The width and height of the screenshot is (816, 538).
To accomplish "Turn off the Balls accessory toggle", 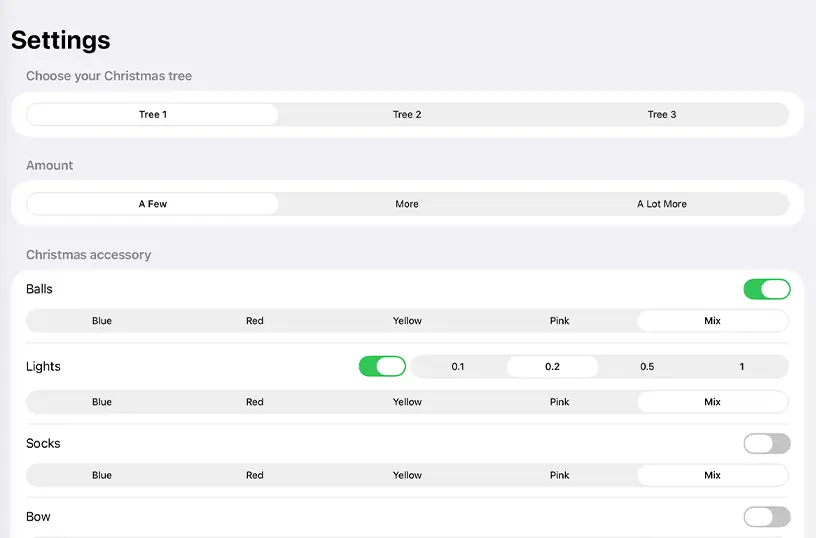I will [766, 289].
